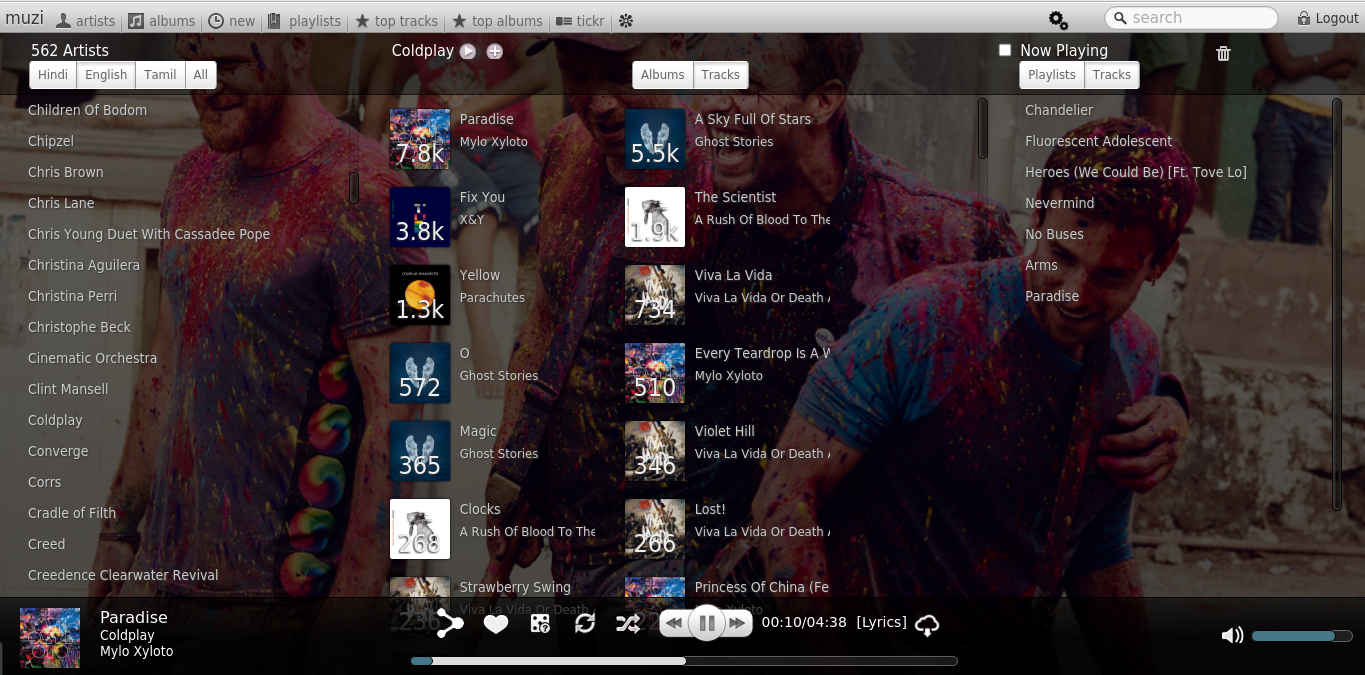Click the Now Playing list scrollbar
The height and width of the screenshot is (675, 1365).
click(1337, 304)
